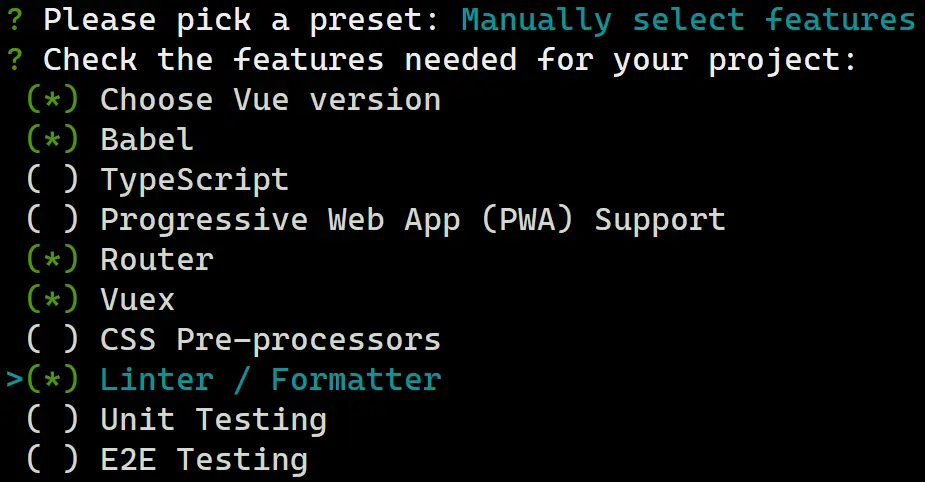
Task: Click the 'Manually select features' preset answer
Action: 688,20
